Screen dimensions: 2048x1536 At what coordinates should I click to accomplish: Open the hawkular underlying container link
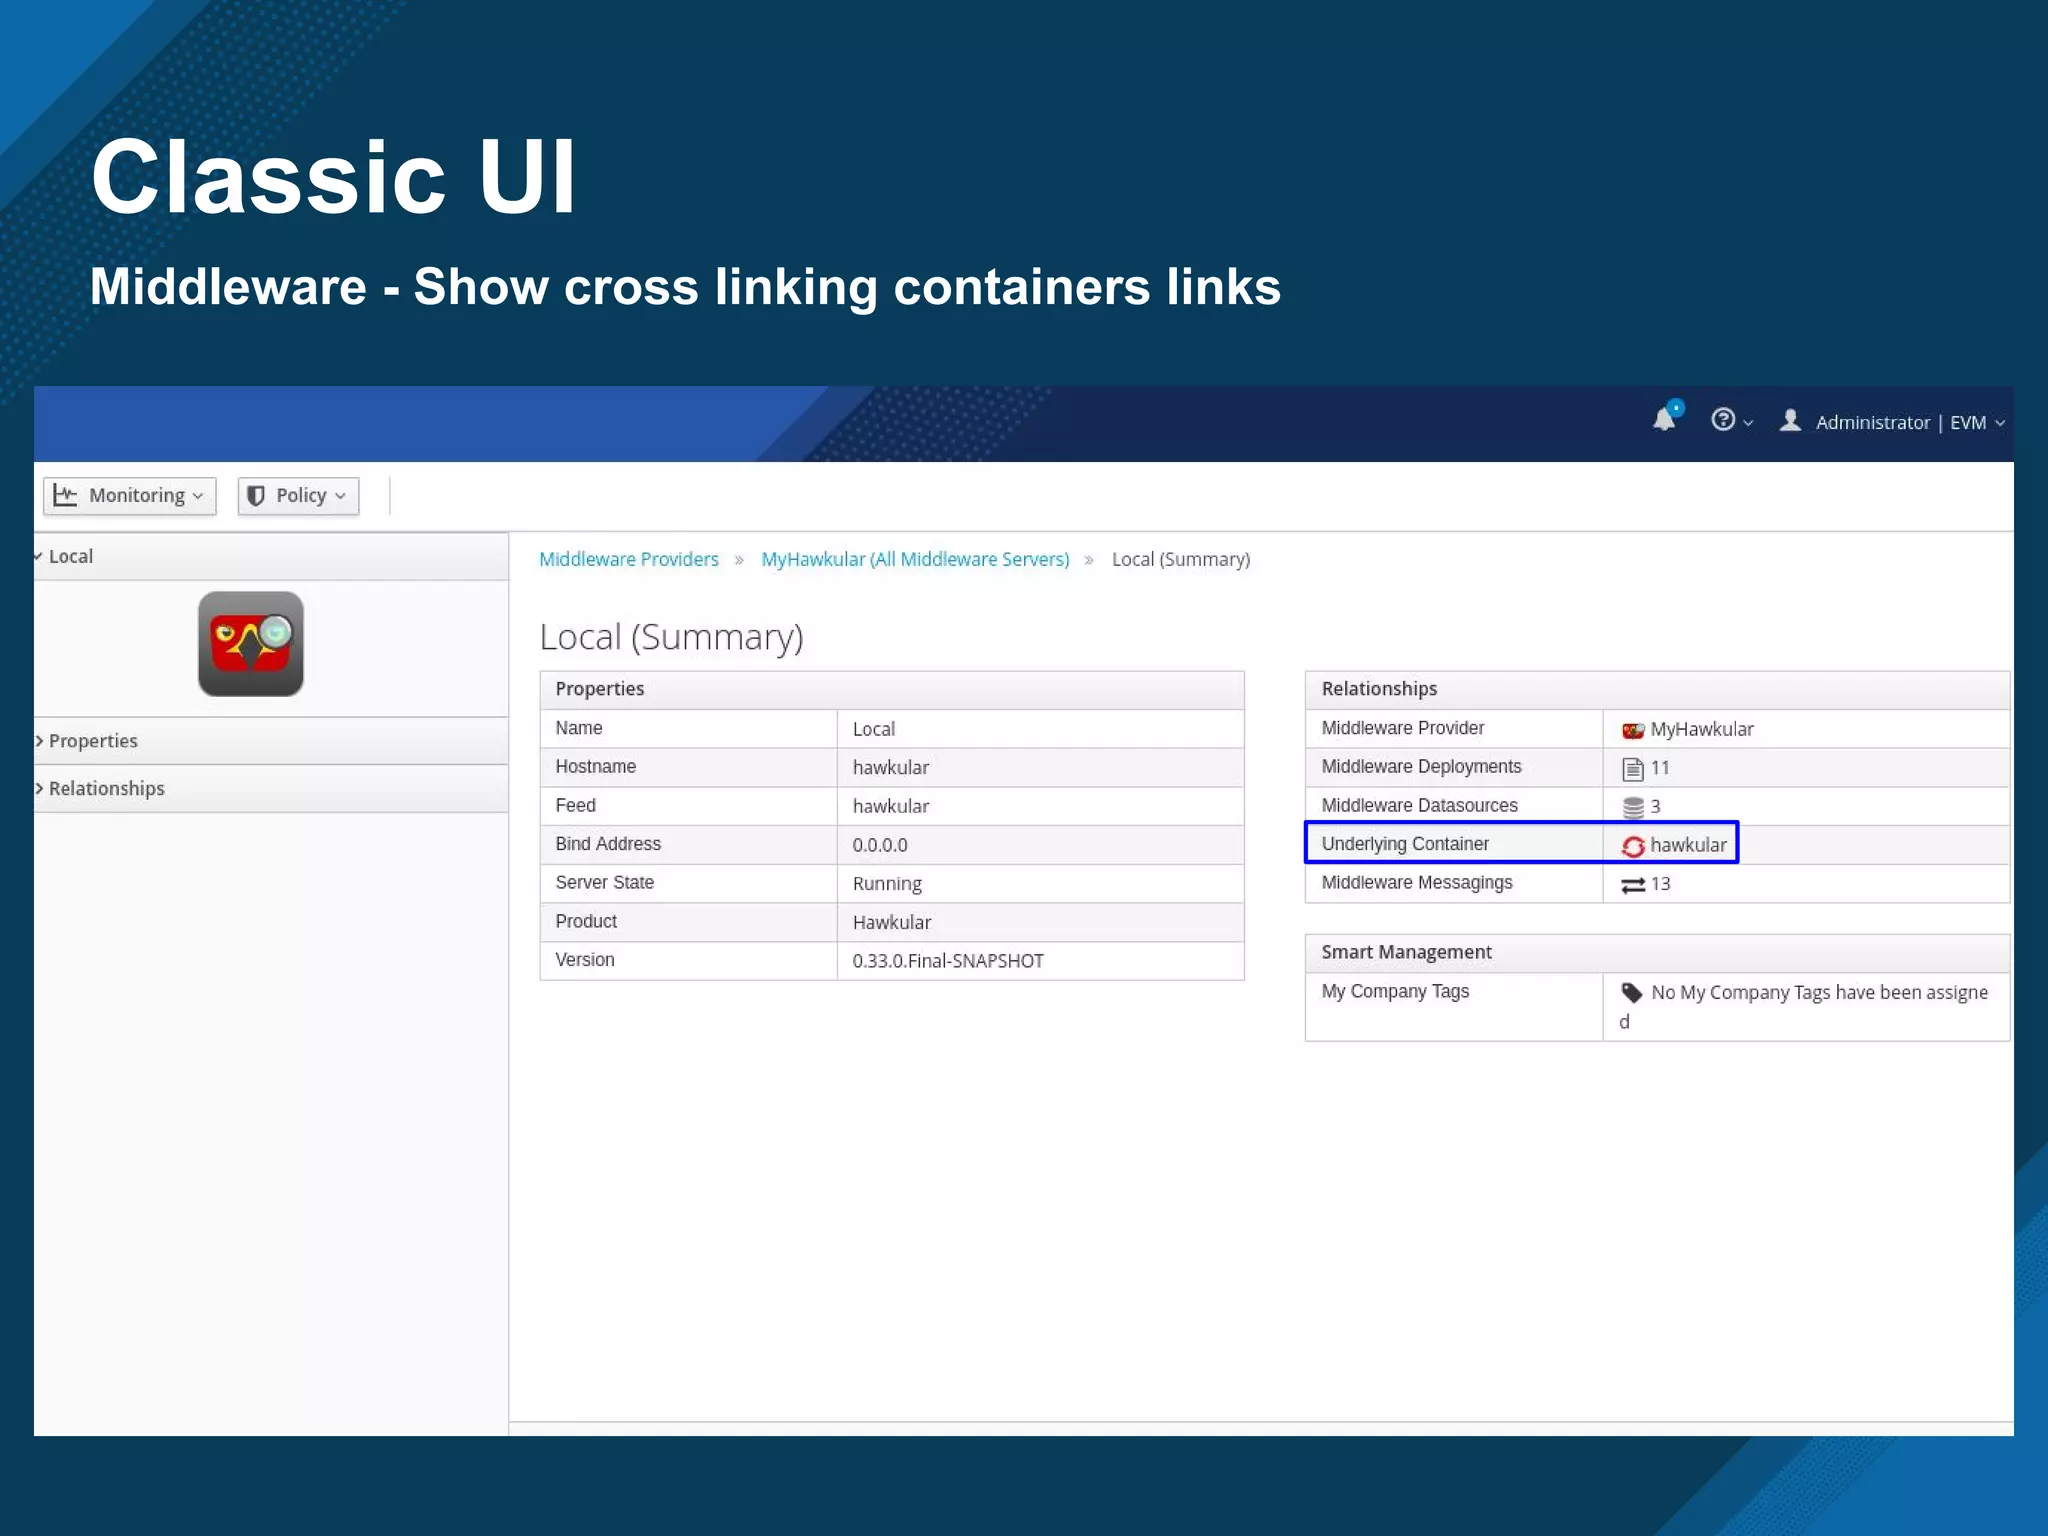1688,845
